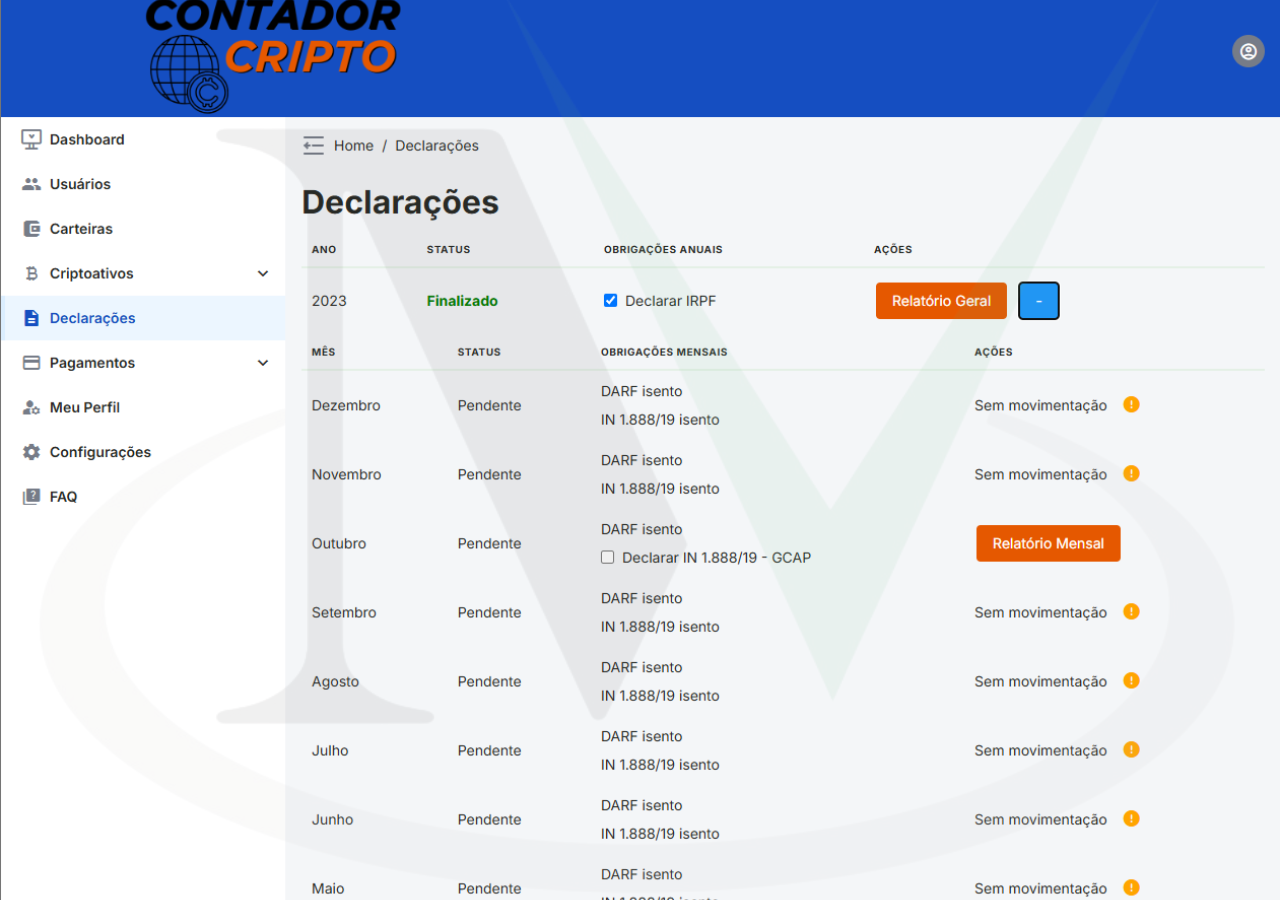Open Home via the breadcrumb link
Image resolution: width=1280 pixels, height=900 pixels.
[x=353, y=145]
